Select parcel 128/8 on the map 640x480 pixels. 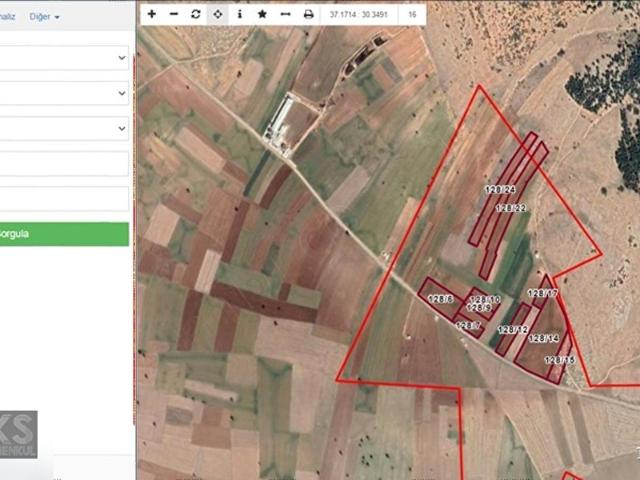pos(441,299)
